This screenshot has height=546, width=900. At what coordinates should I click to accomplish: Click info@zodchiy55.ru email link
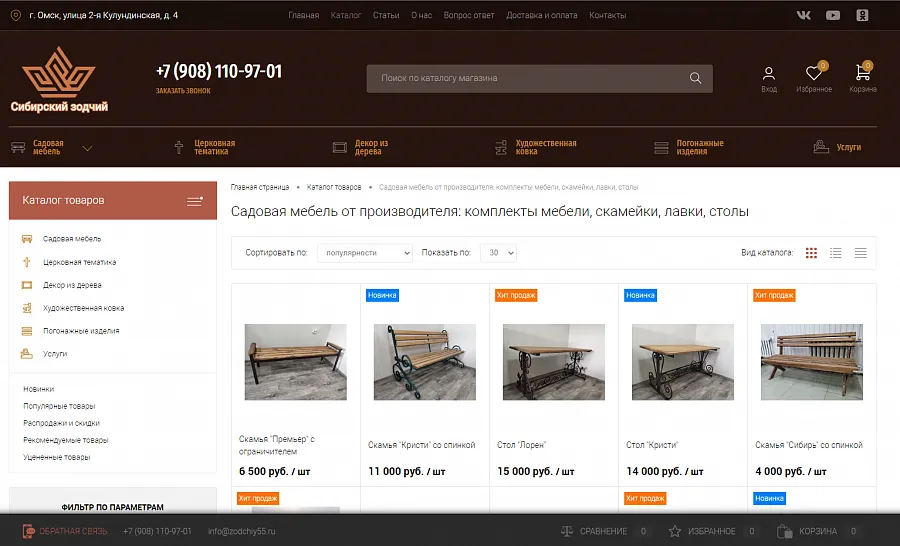pyautogui.click(x=242, y=531)
